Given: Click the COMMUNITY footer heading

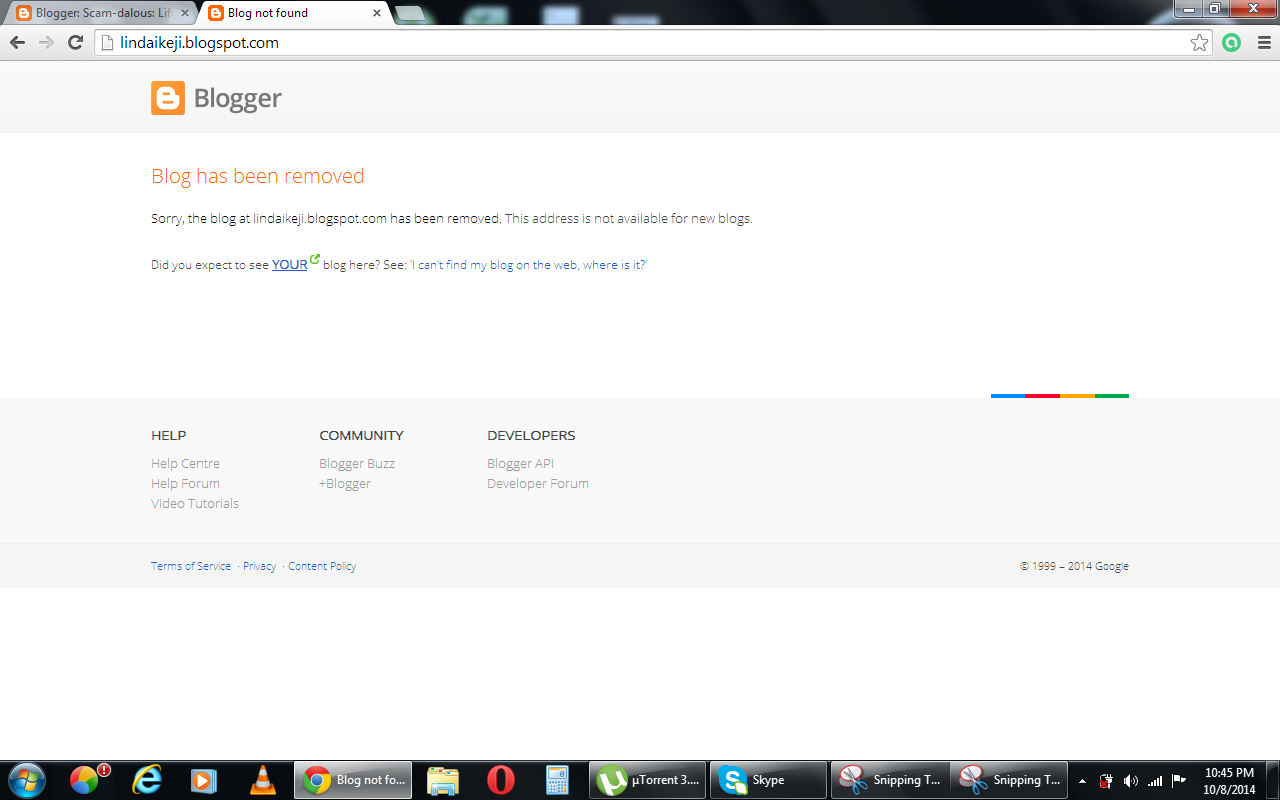Looking at the screenshot, I should (361, 435).
